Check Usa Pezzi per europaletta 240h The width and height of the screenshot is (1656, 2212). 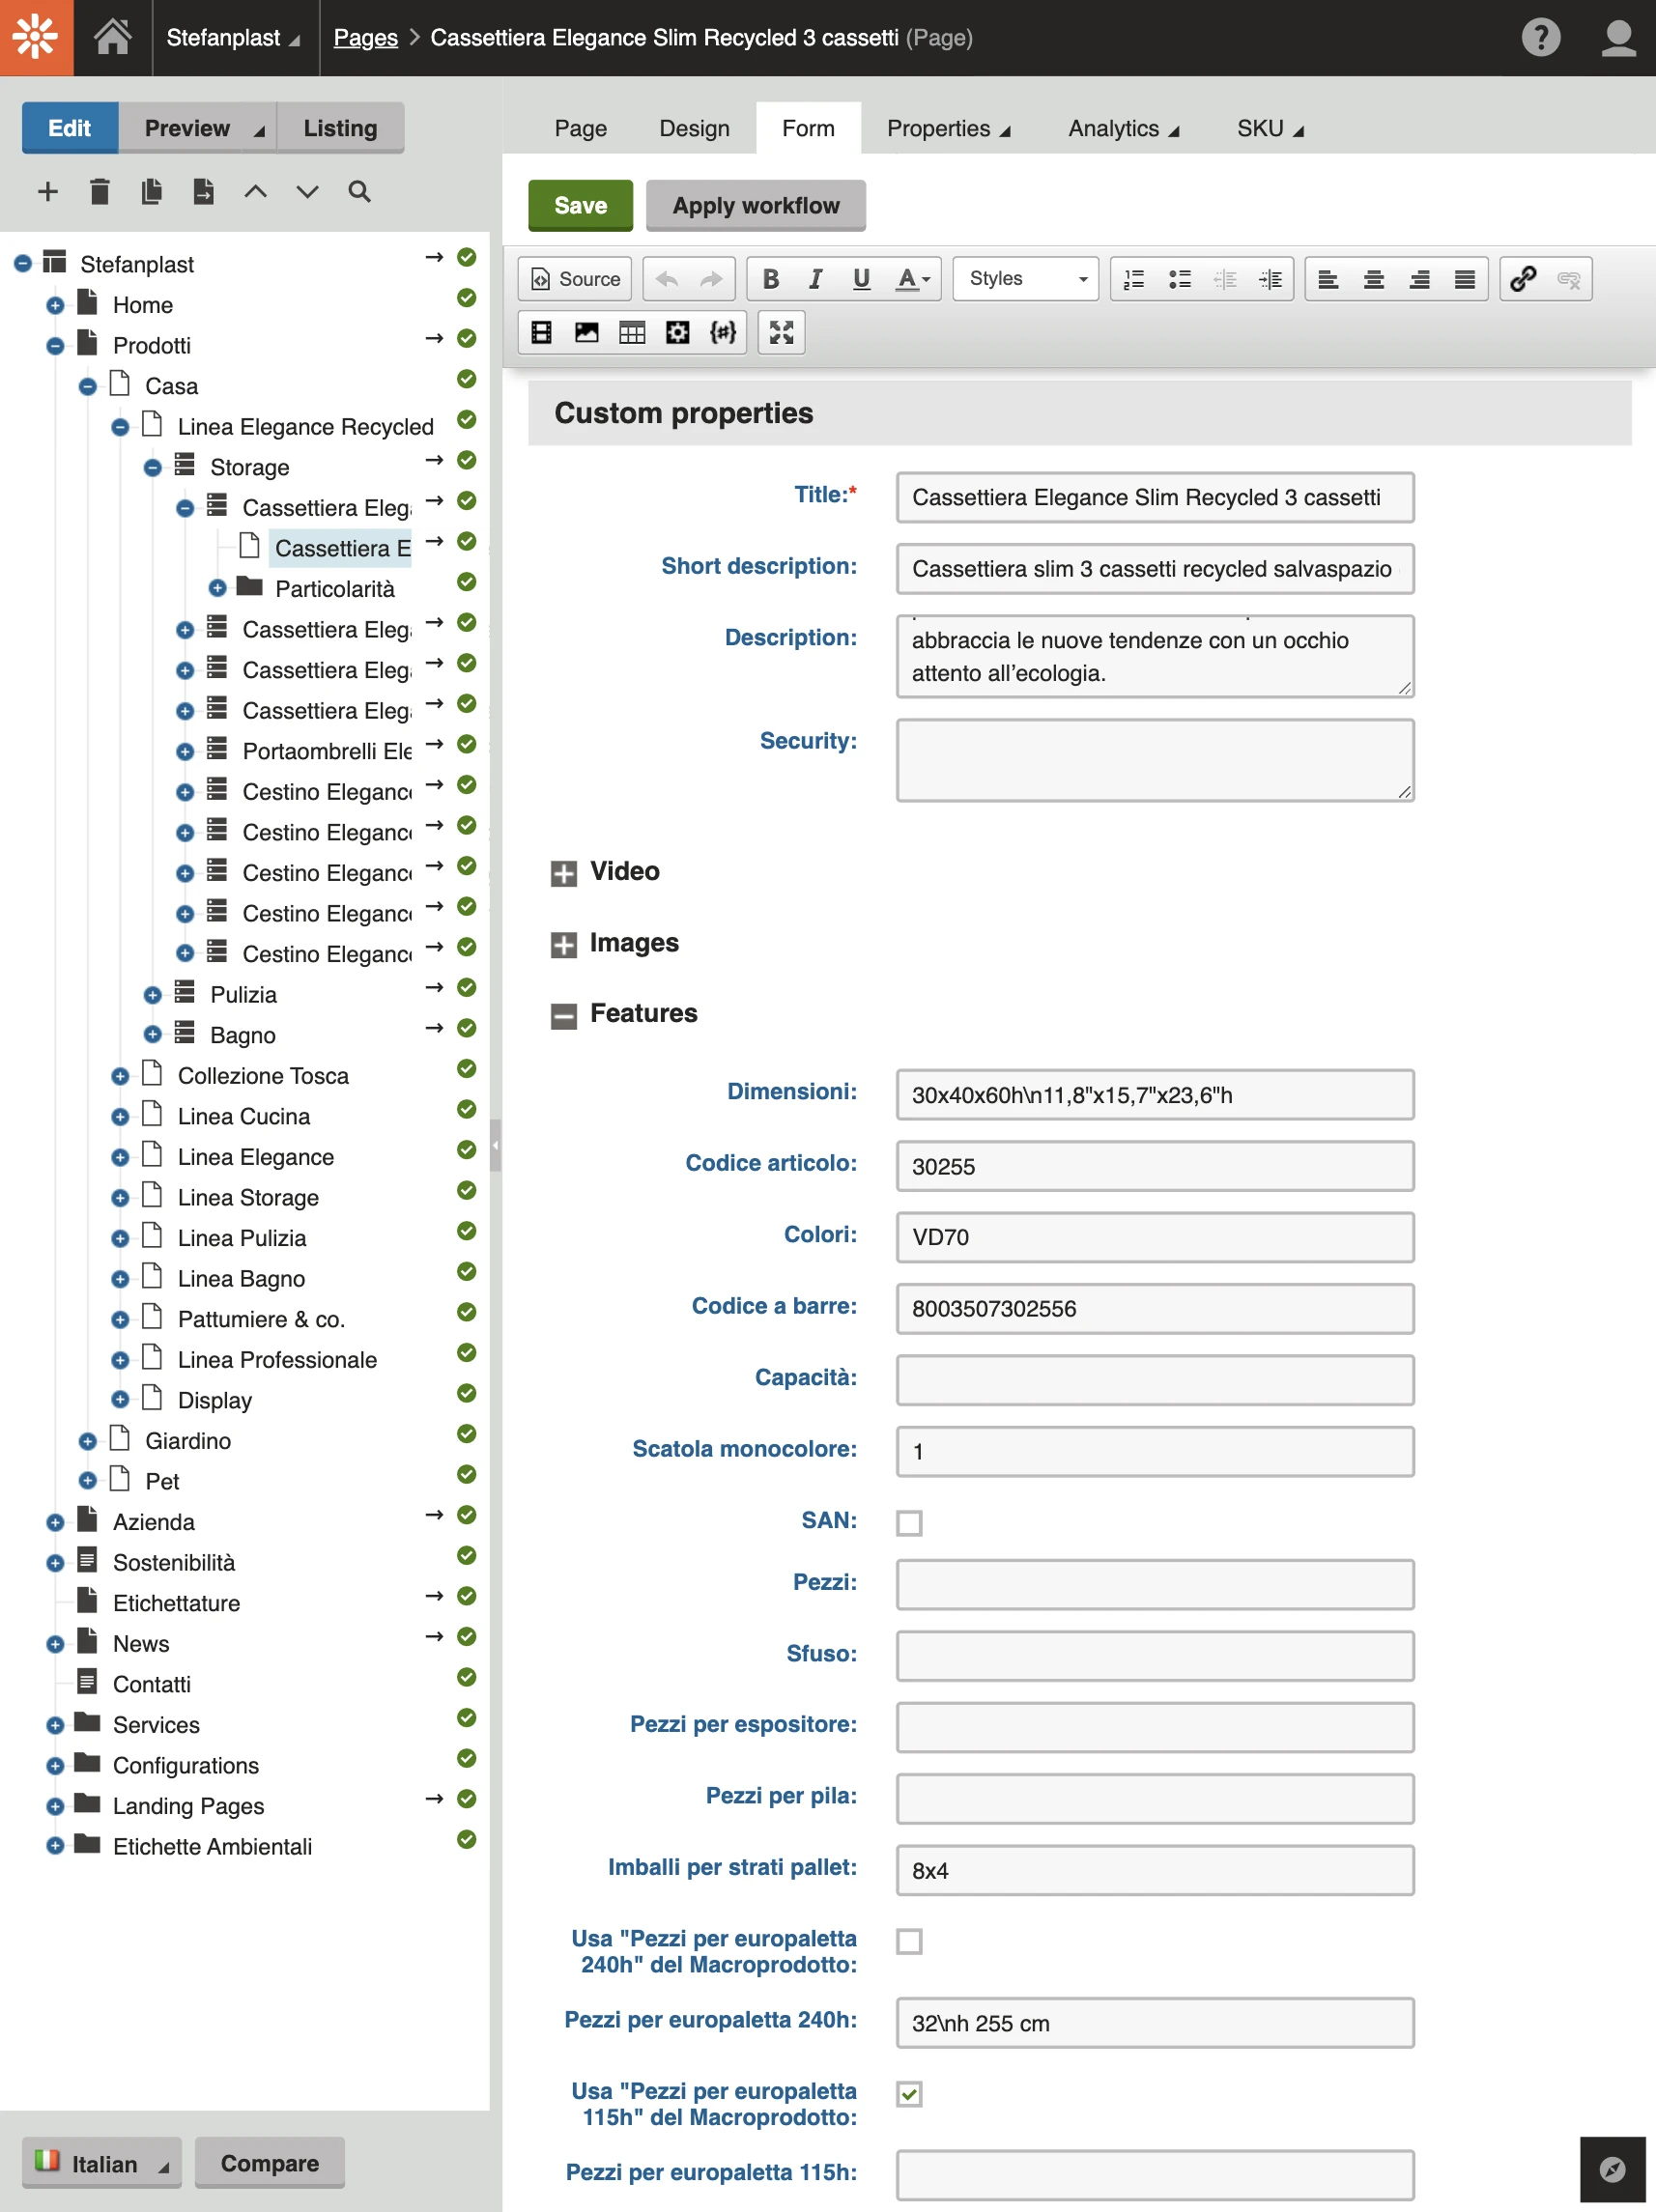(x=908, y=1941)
